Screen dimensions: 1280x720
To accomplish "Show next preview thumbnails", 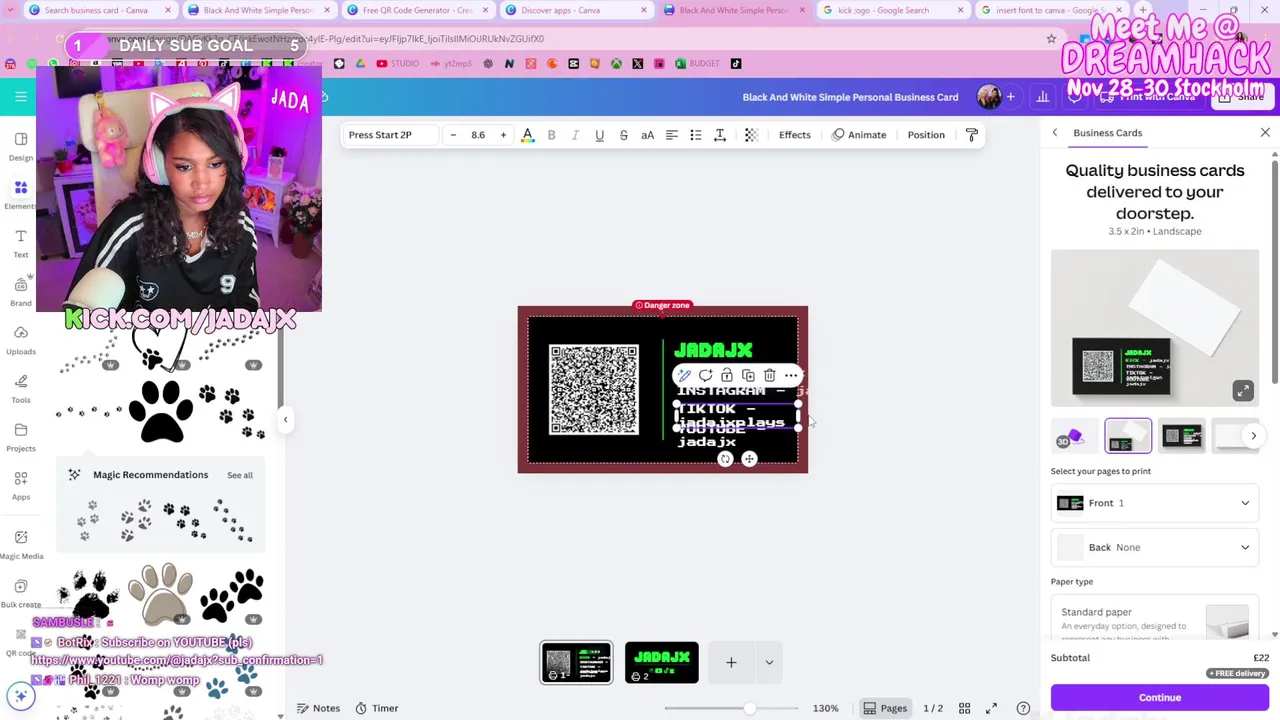I will (x=1253, y=436).
